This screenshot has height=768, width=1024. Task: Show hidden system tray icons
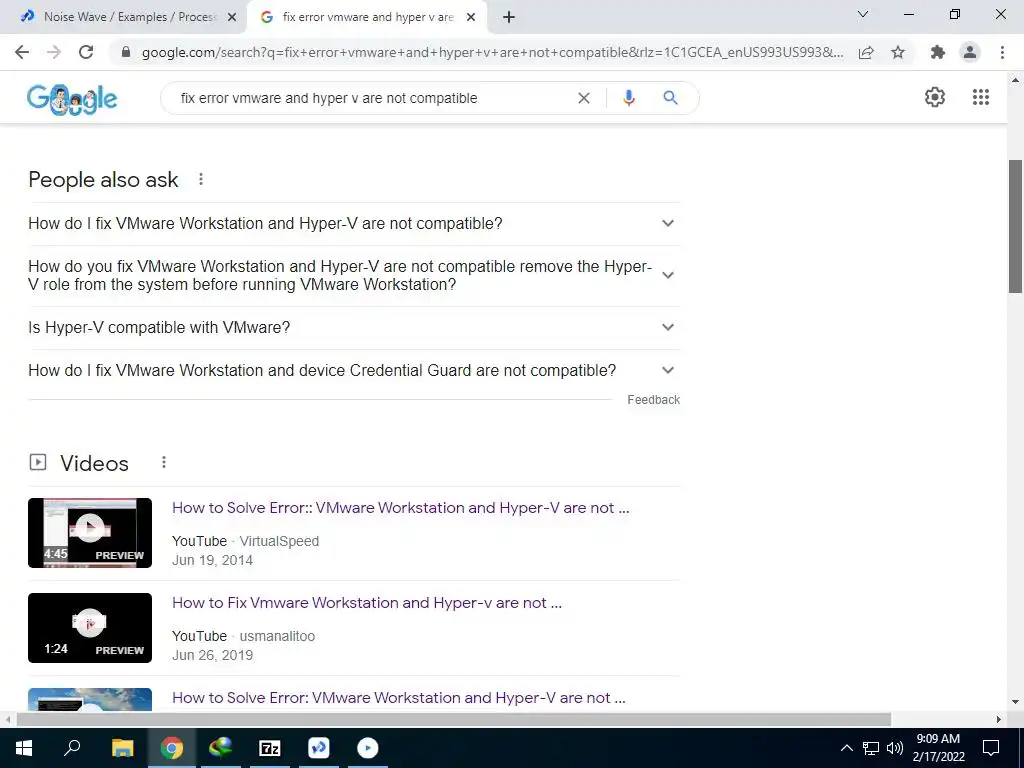click(846, 748)
